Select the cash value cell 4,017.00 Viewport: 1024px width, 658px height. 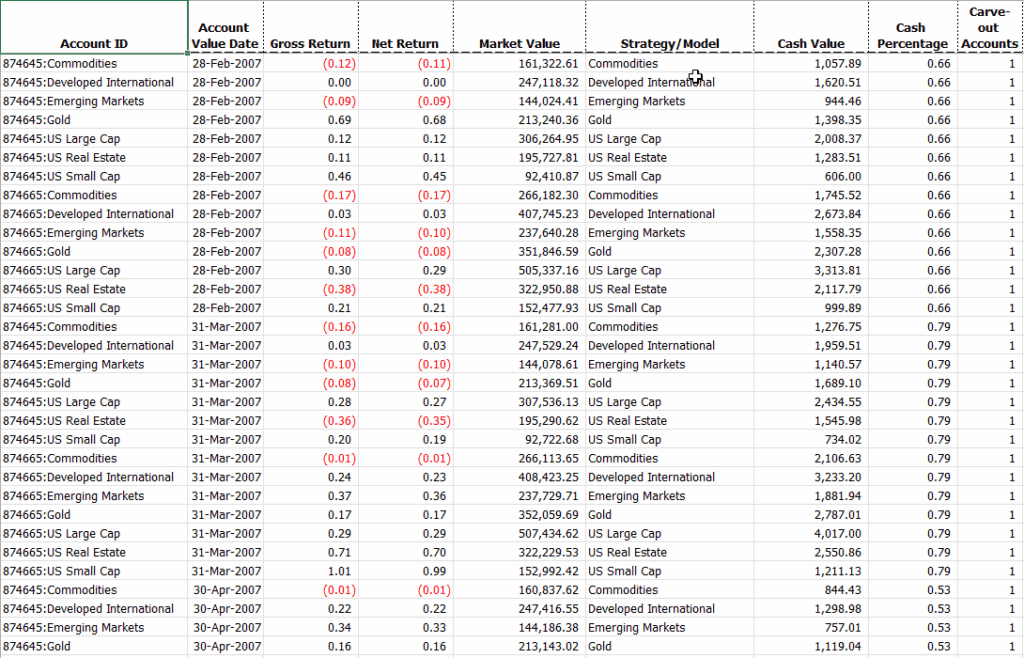tap(811, 534)
